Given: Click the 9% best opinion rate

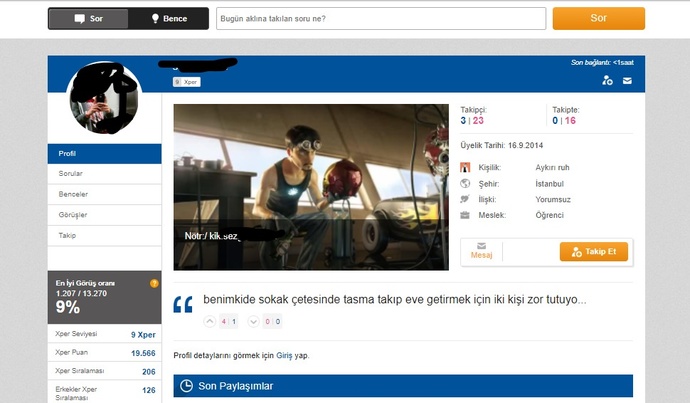Looking at the screenshot, I should tap(68, 307).
